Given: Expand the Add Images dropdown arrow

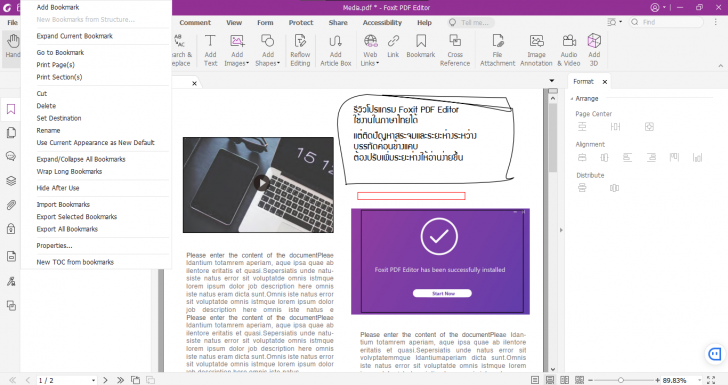Looking at the screenshot, I should tap(247, 63).
